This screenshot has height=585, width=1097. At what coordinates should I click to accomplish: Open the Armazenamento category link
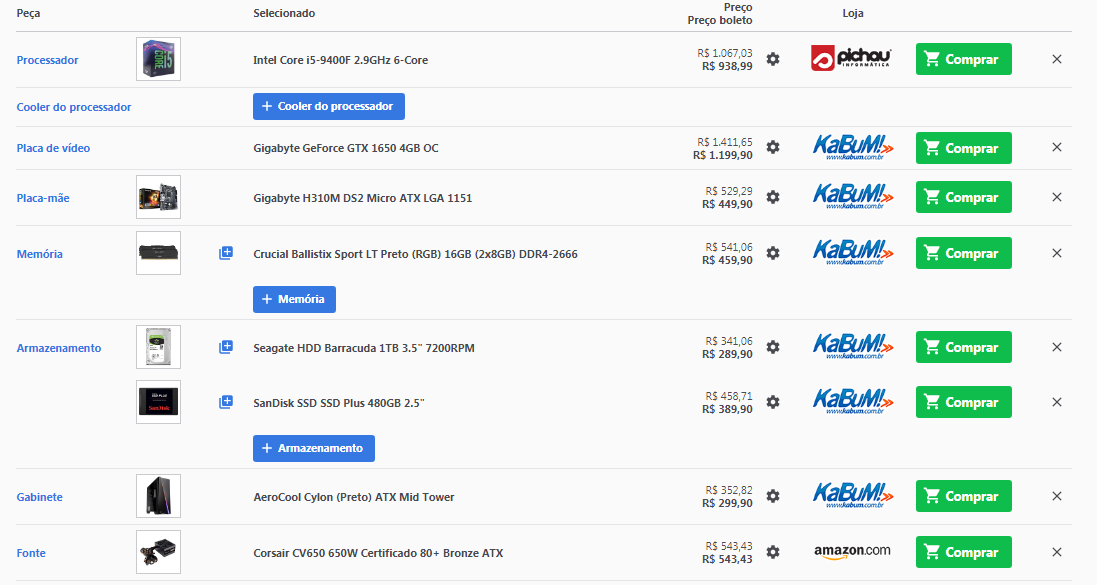pos(59,348)
